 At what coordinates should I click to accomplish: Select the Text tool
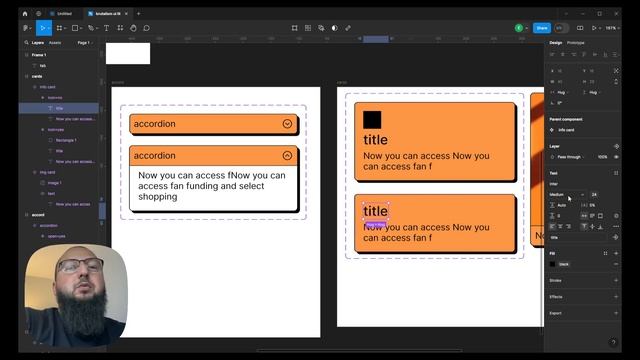tap(107, 28)
